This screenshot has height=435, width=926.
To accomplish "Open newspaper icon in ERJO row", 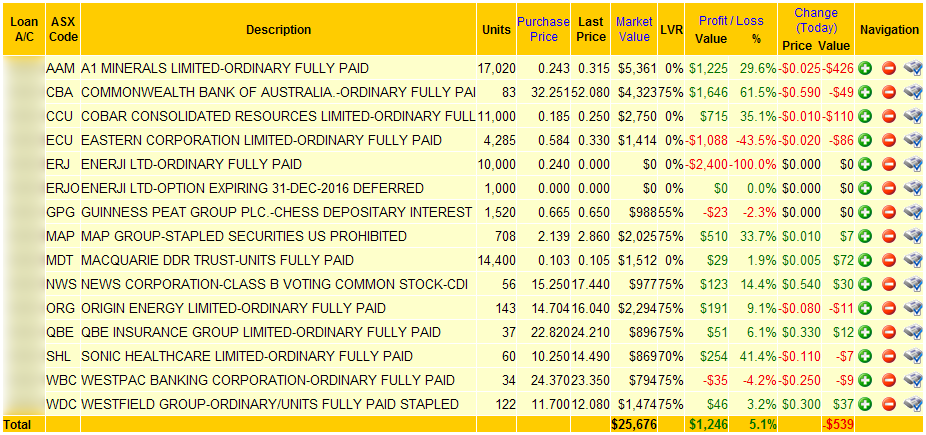I will point(913,188).
